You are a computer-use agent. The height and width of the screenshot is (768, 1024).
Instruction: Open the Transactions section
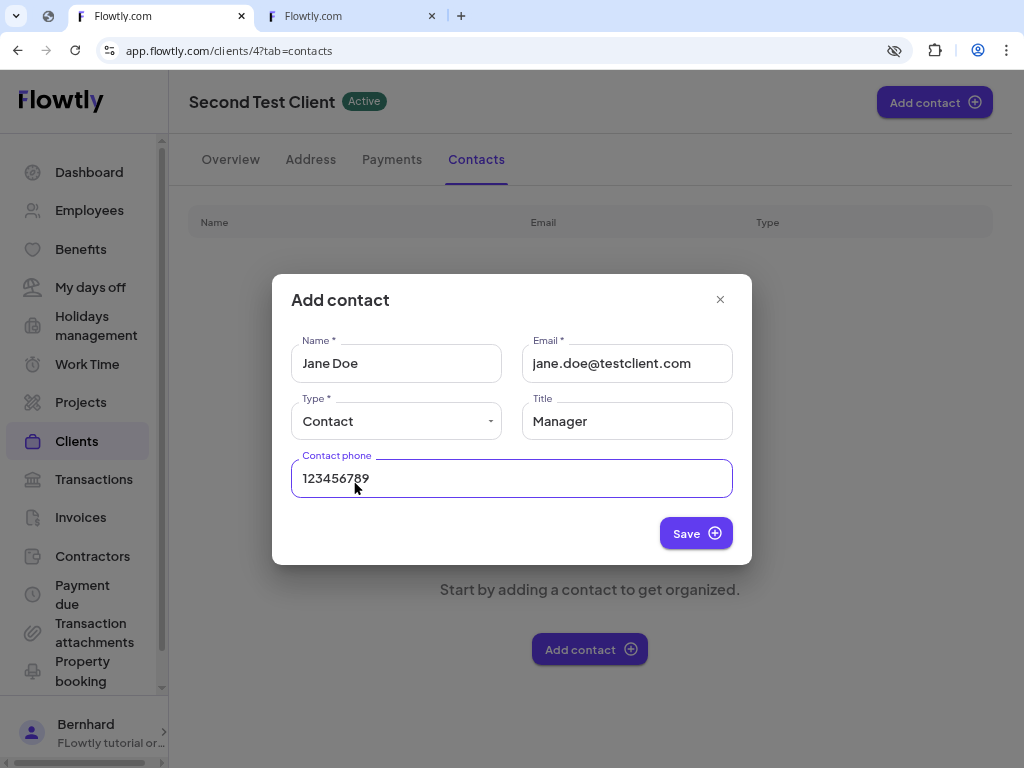pyautogui.click(x=31, y=479)
